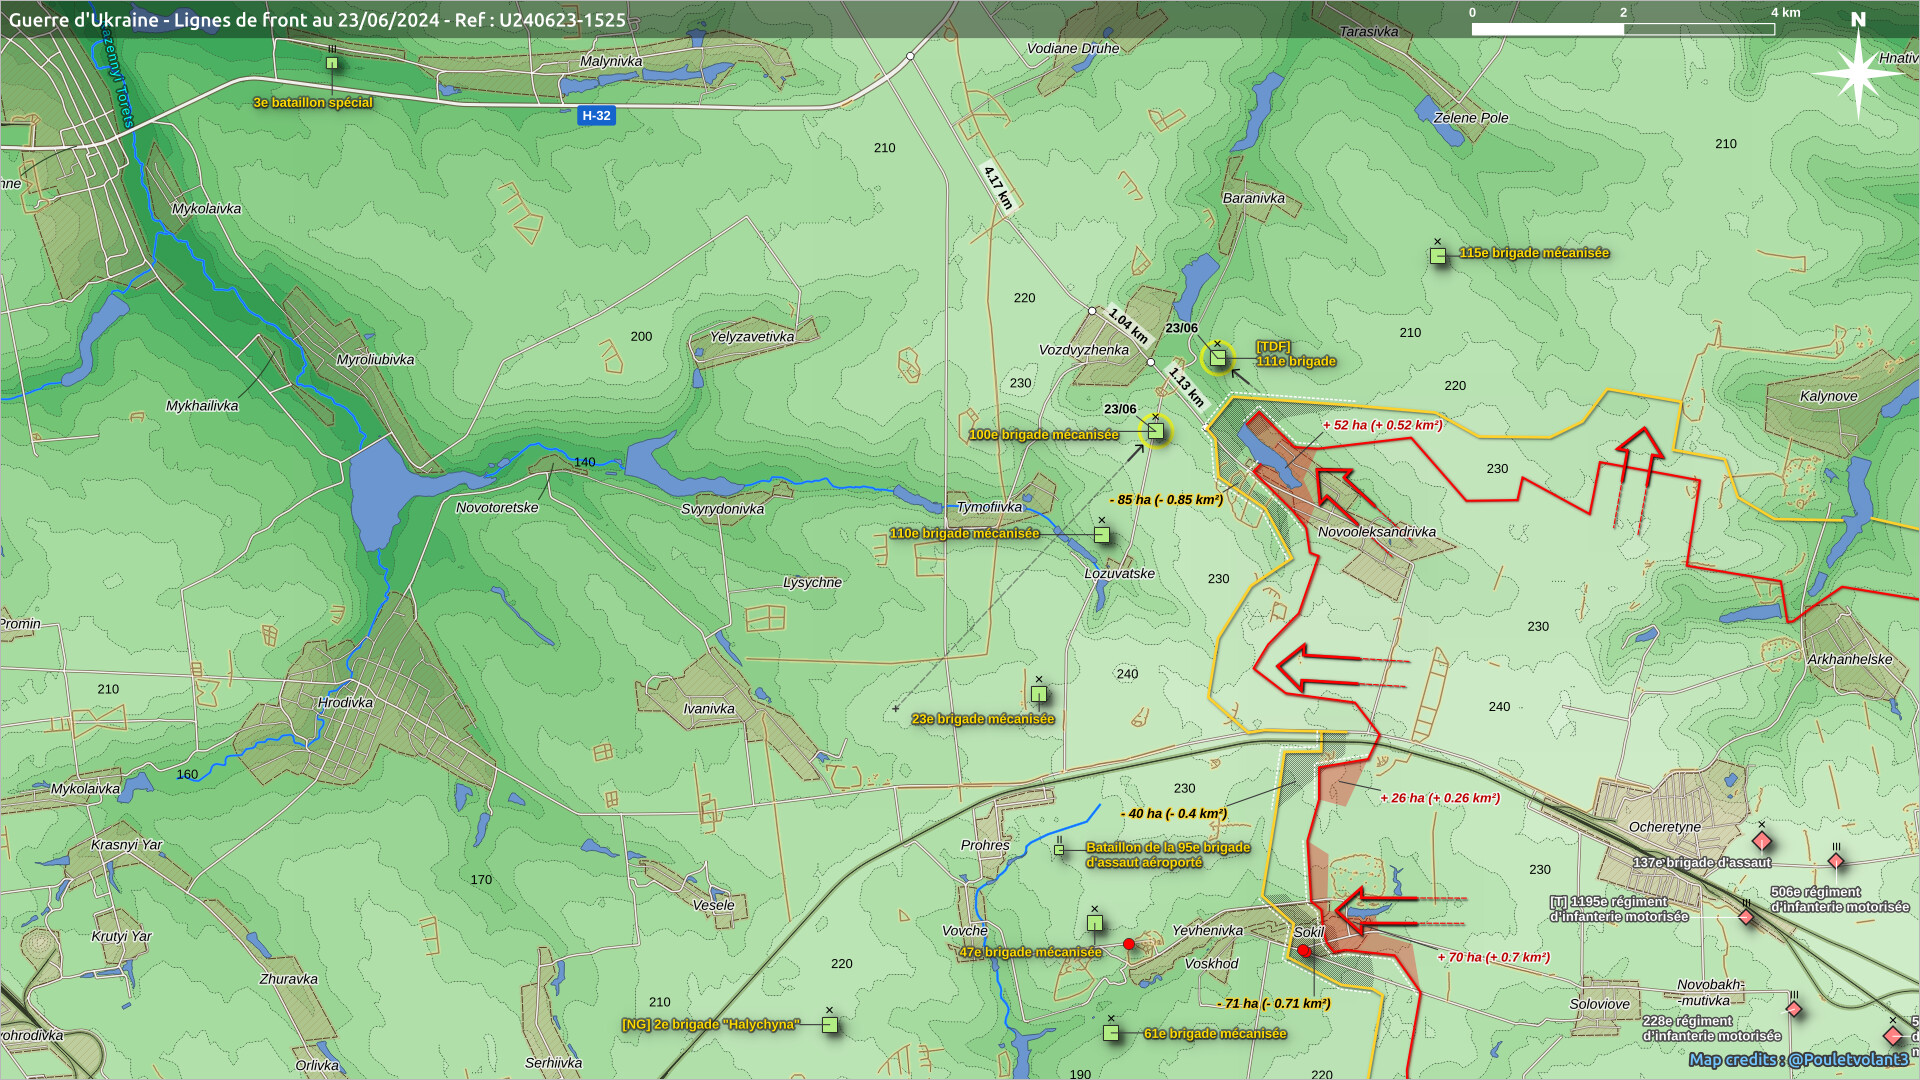Select the 100e brigade mécanisée circled marker
The image size is (1920, 1080).
pos(1156,431)
